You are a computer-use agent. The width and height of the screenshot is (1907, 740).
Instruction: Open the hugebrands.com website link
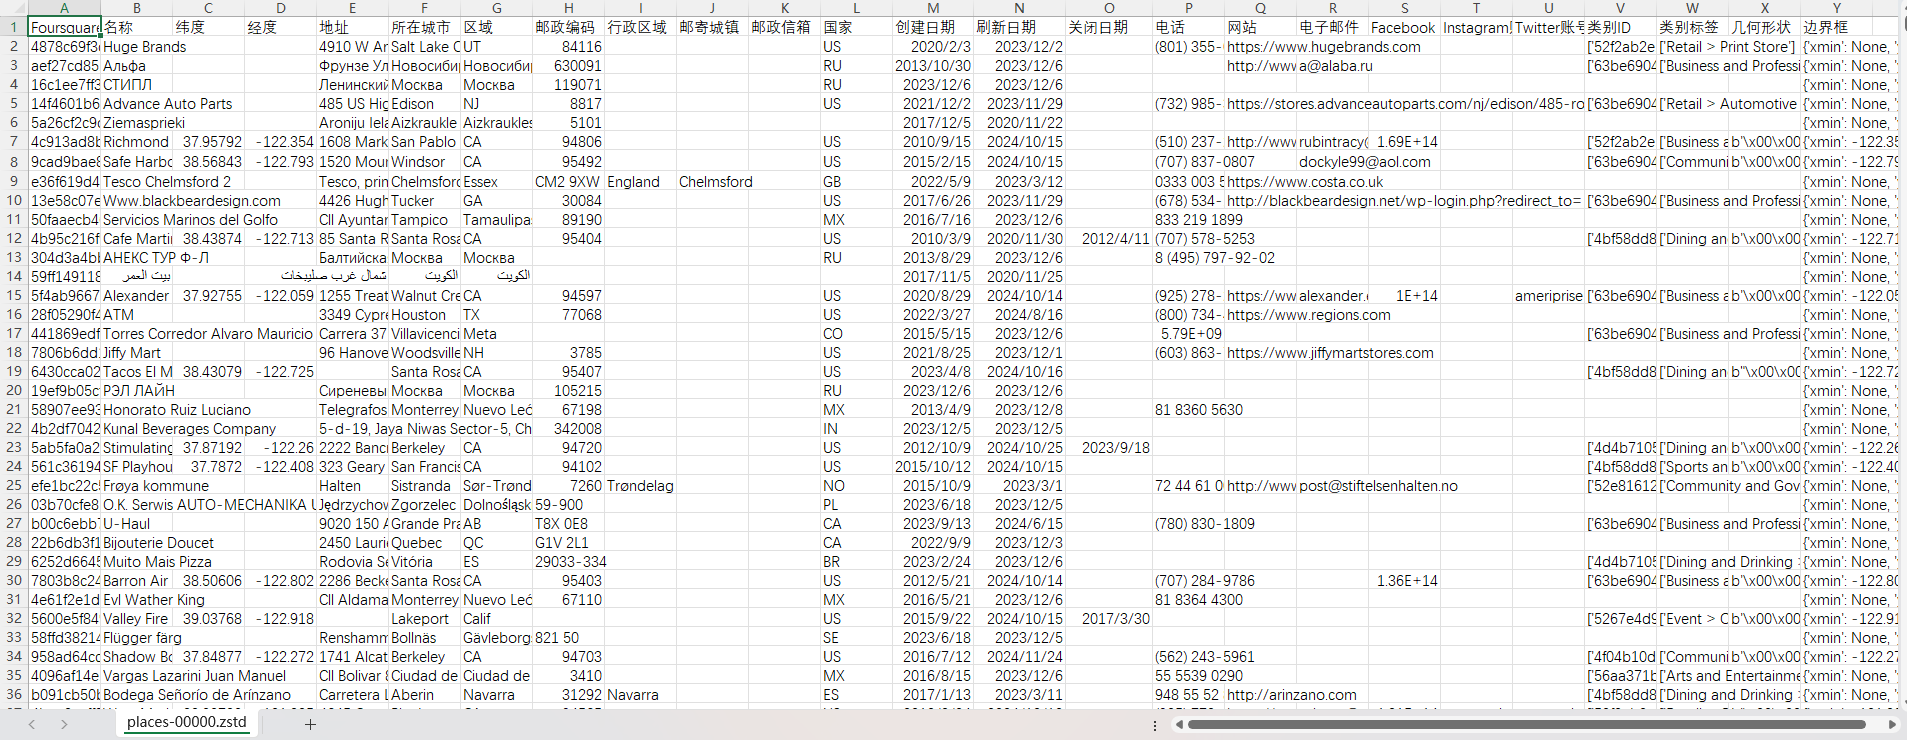pos(1323,47)
